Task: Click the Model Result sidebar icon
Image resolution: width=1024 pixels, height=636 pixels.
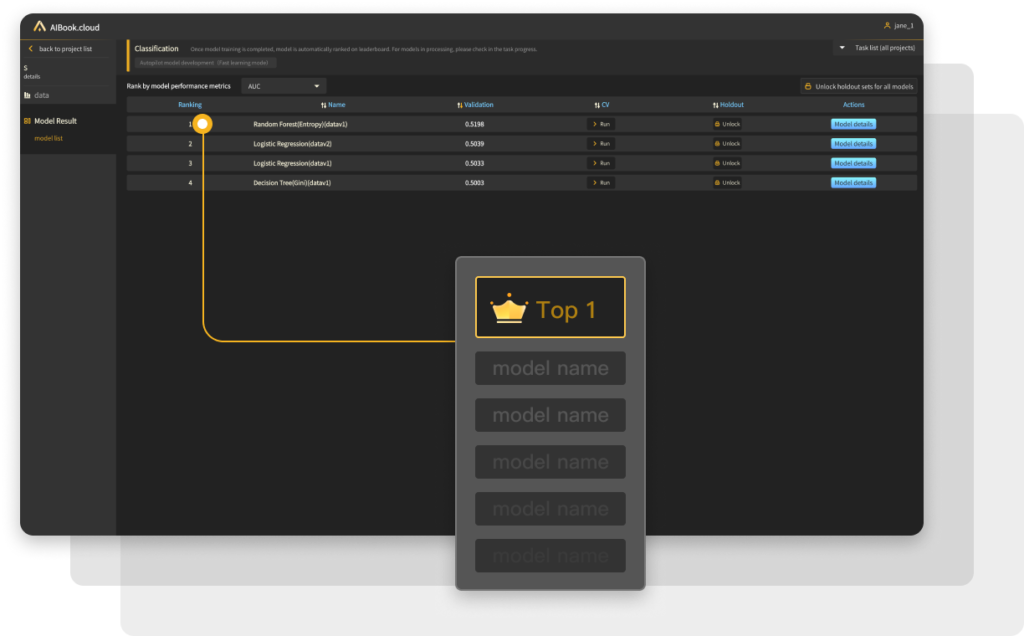Action: pos(28,121)
